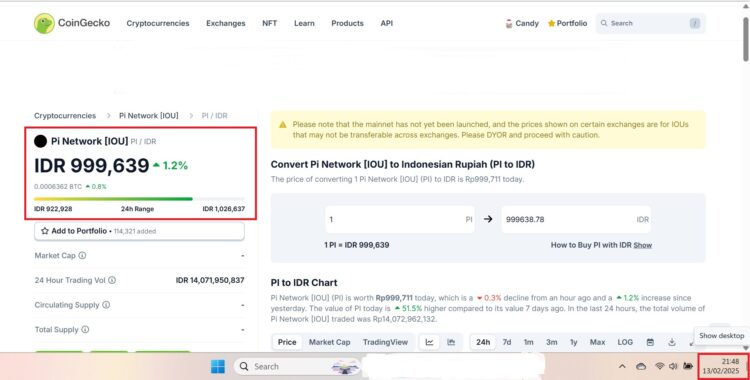The width and height of the screenshot is (750, 380).
Task: Click the CoinGecko search box
Action: 651,23
